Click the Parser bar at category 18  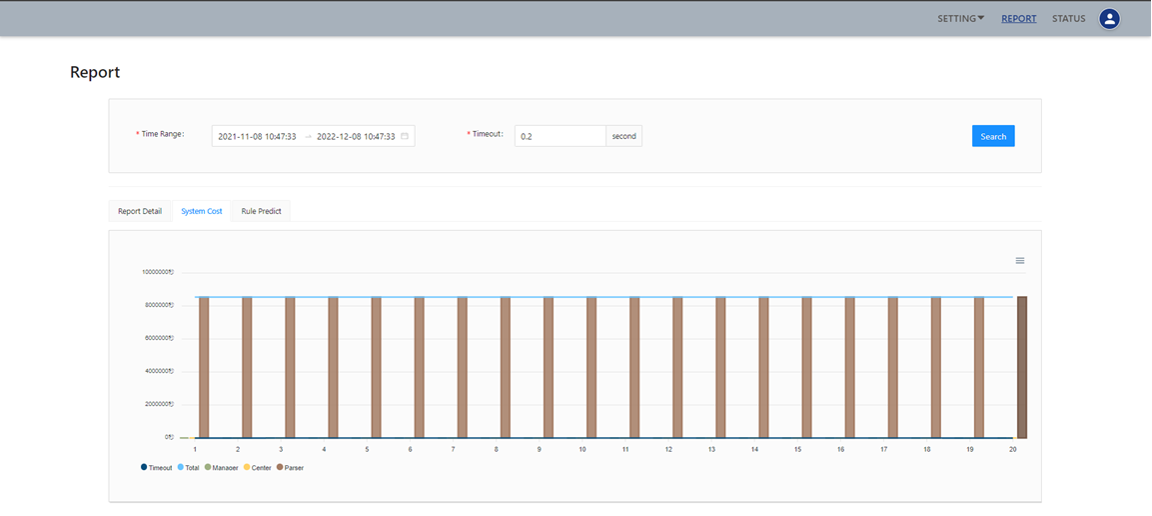point(936,368)
